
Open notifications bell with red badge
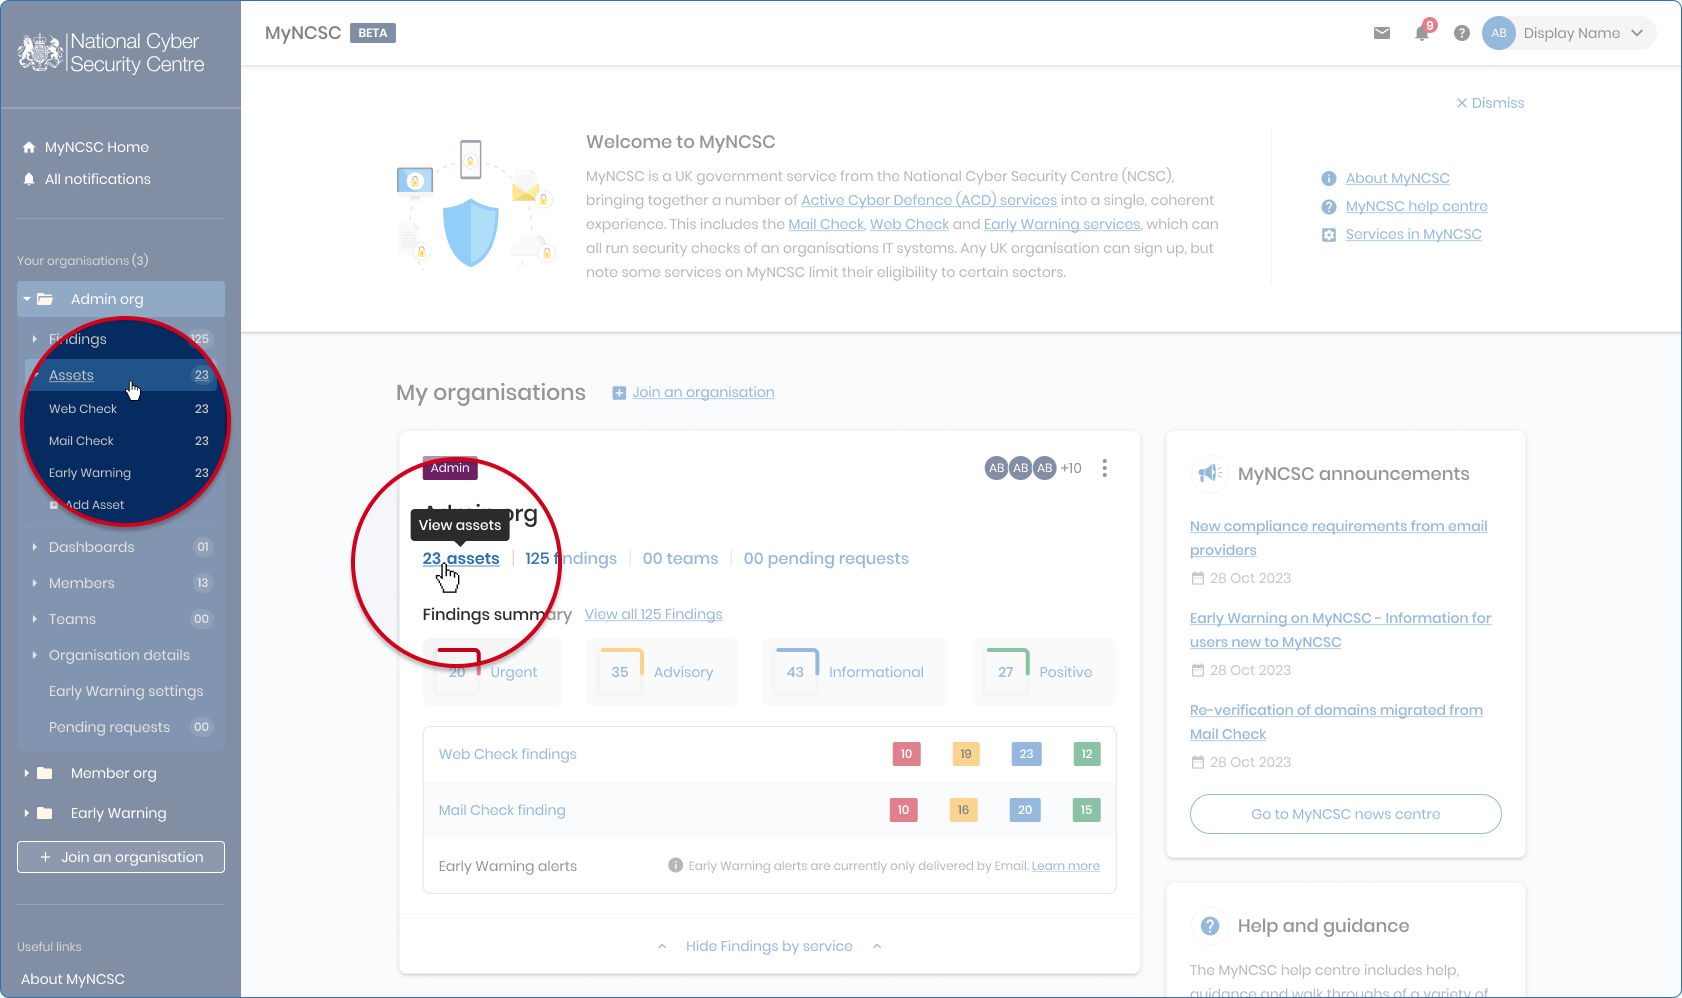1424,32
